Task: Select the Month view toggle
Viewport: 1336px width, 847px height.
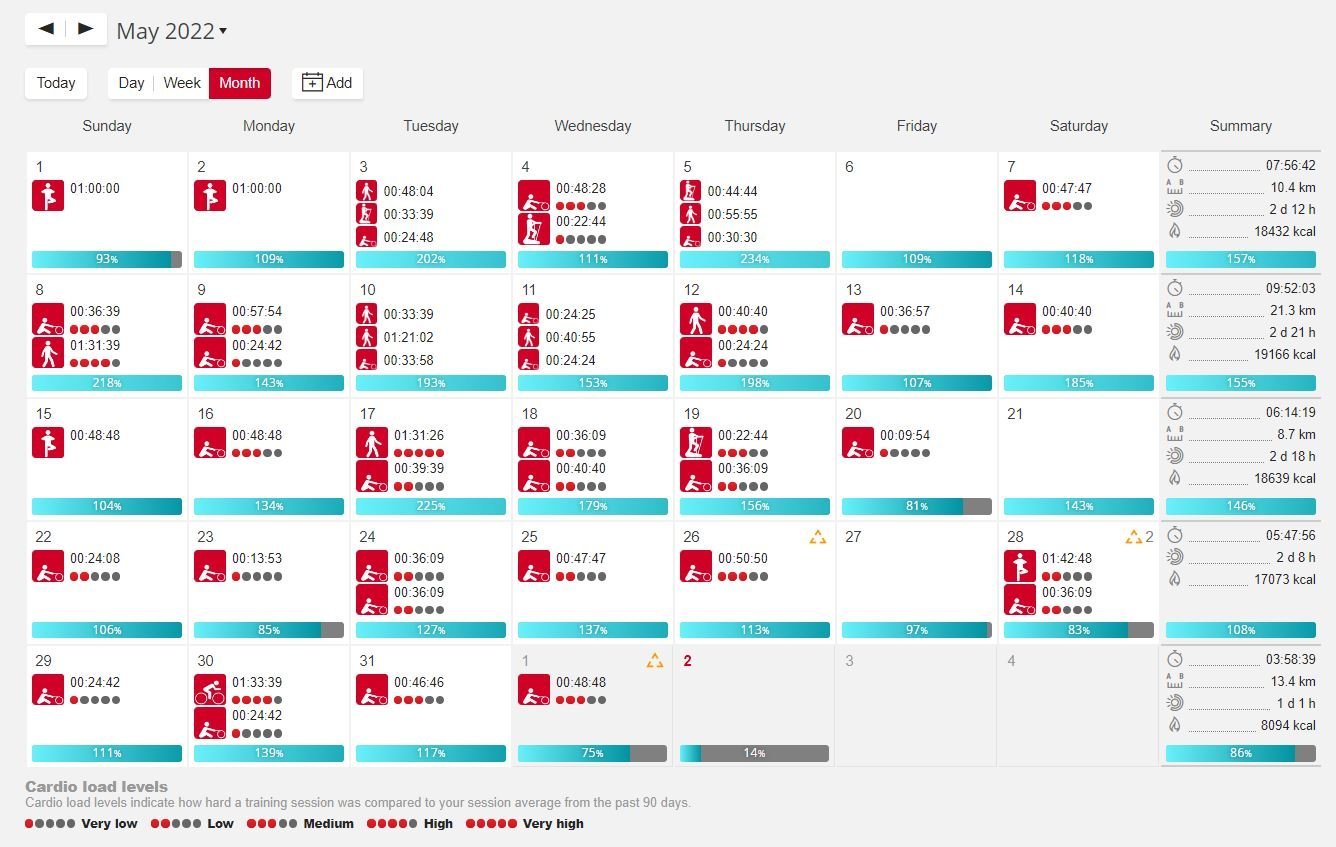Action: click(240, 83)
